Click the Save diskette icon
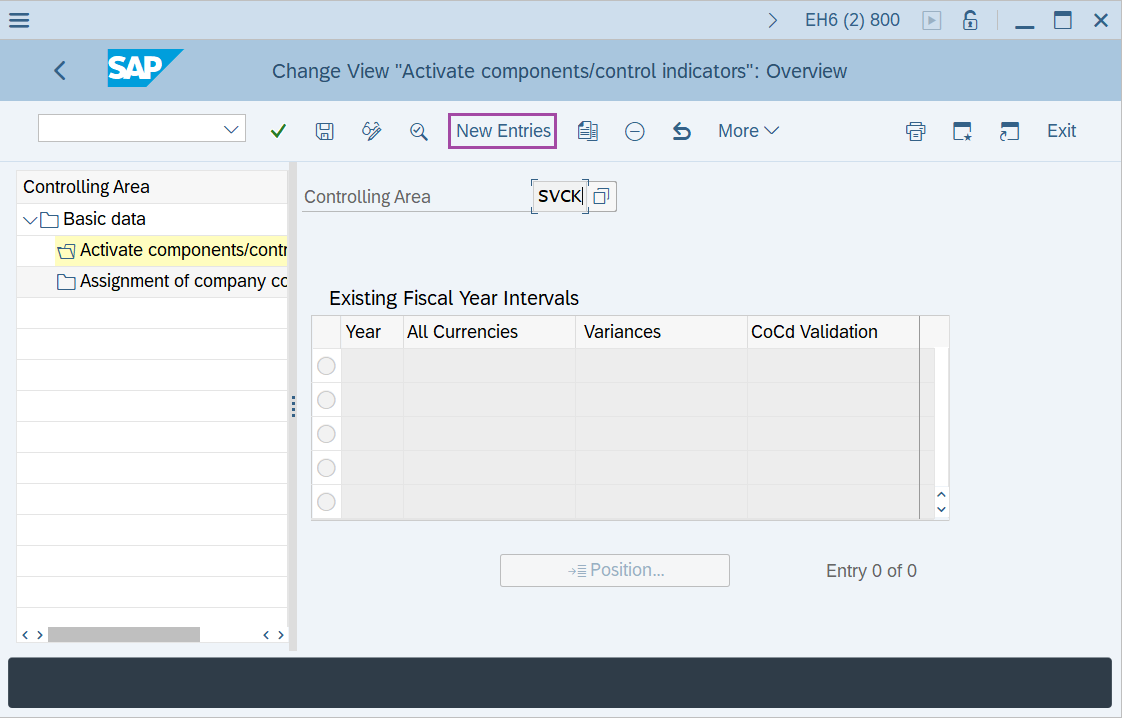The image size is (1122, 718). (x=324, y=131)
